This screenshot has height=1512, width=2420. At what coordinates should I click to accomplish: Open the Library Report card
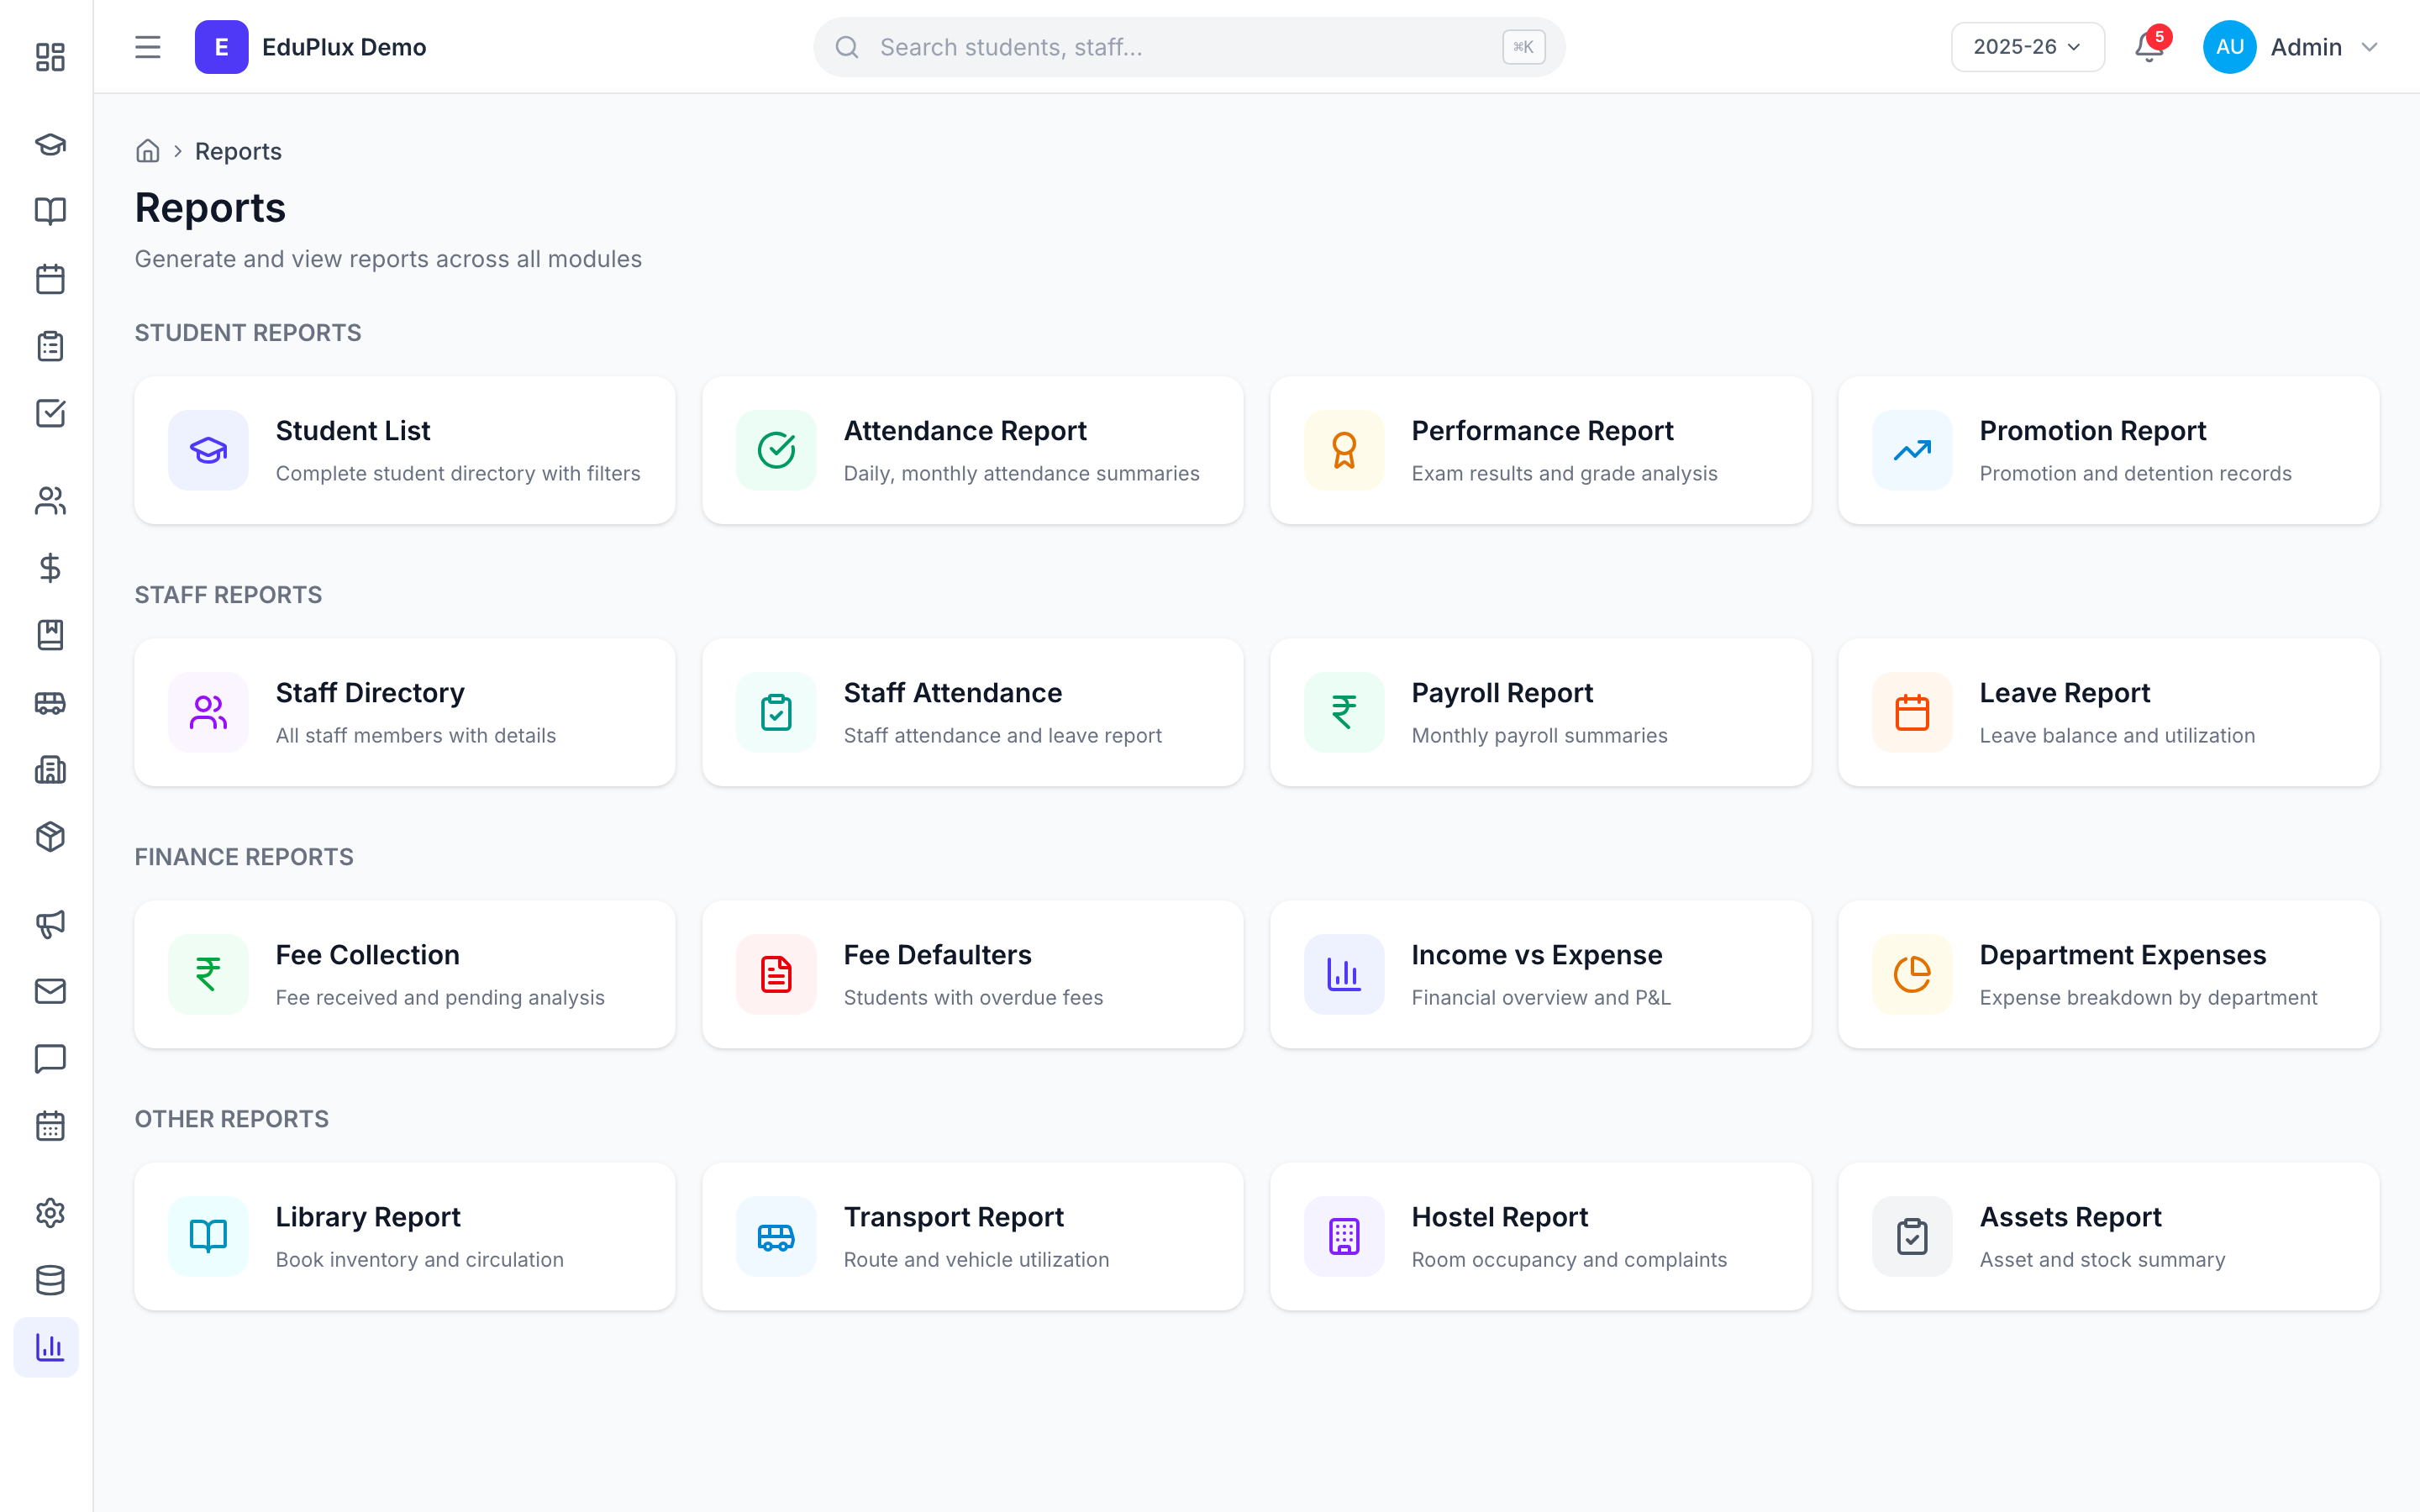[x=405, y=1236]
